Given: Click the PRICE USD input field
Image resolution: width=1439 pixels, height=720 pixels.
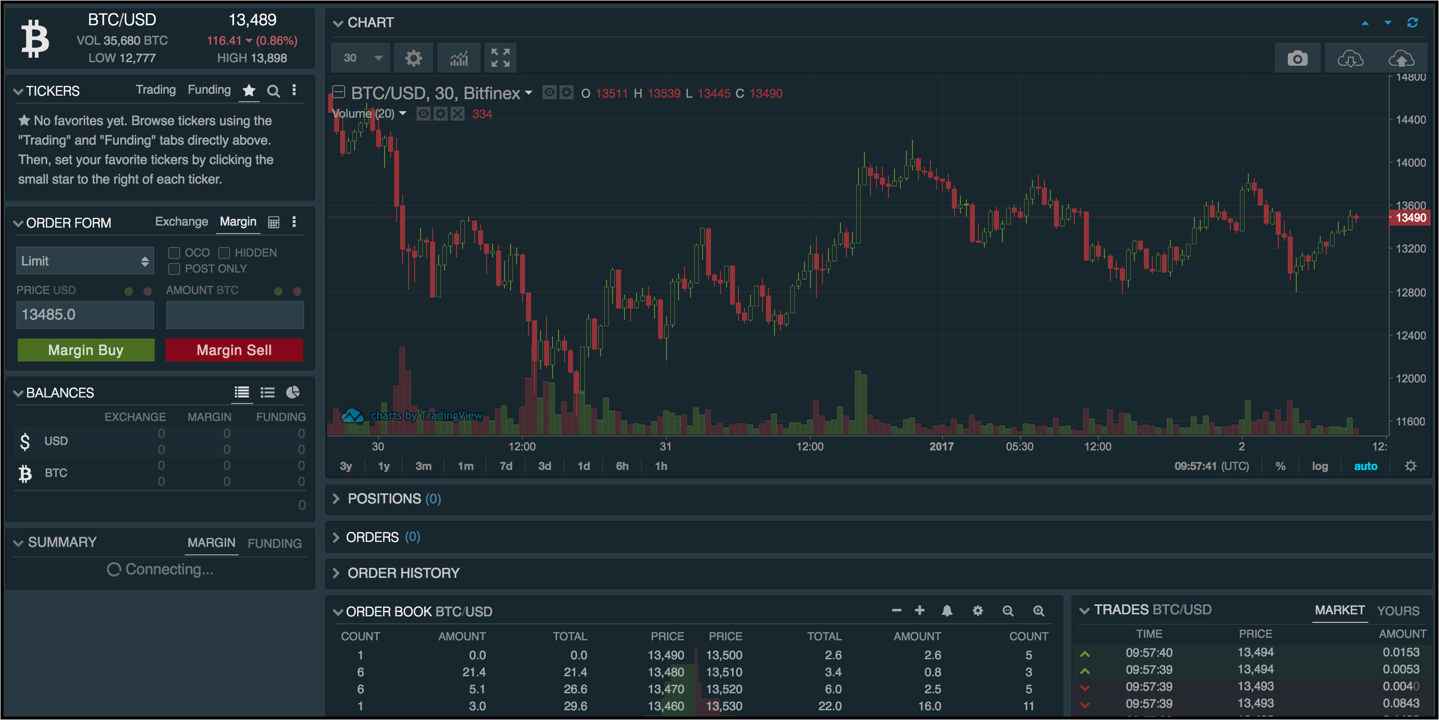Looking at the screenshot, I should tap(85, 315).
